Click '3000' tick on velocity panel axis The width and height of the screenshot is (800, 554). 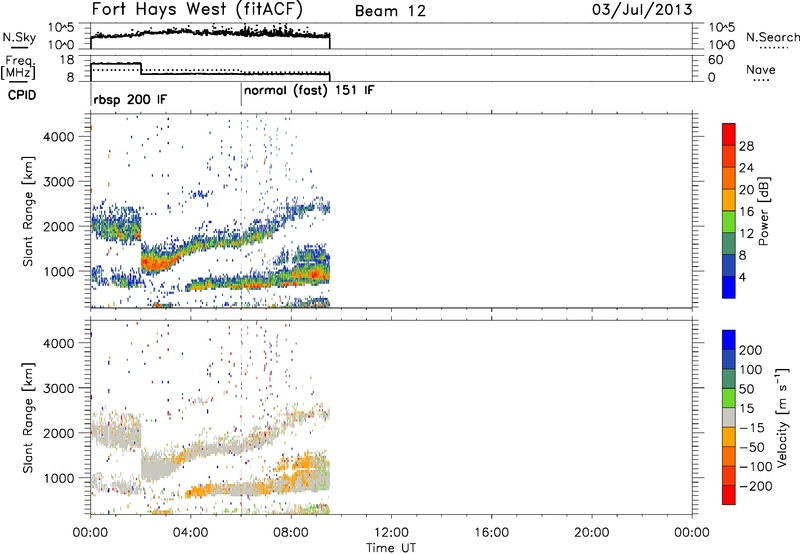tap(59, 388)
